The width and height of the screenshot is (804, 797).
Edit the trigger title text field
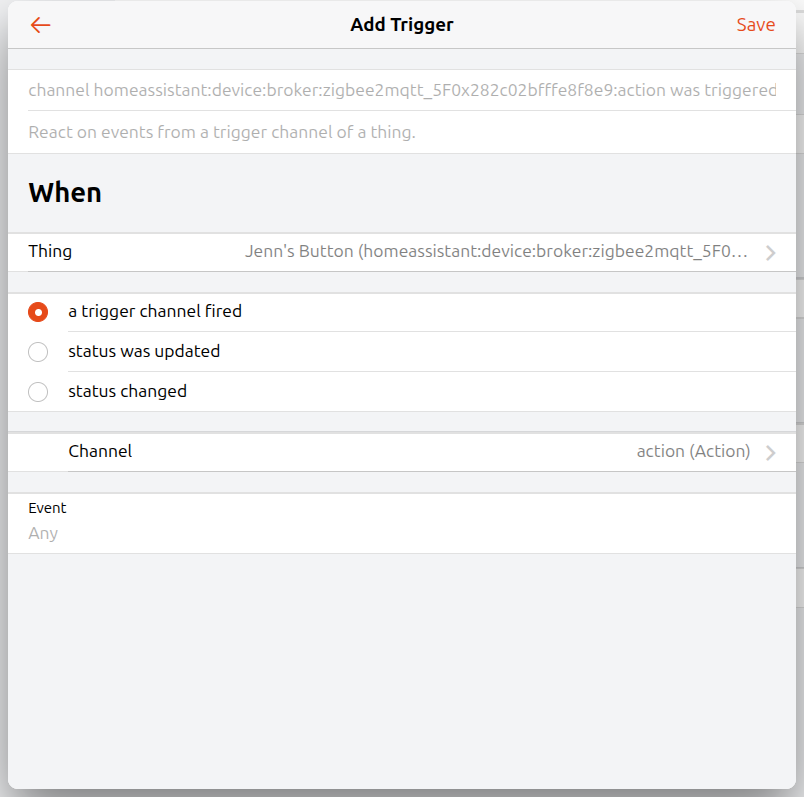[x=402, y=90]
